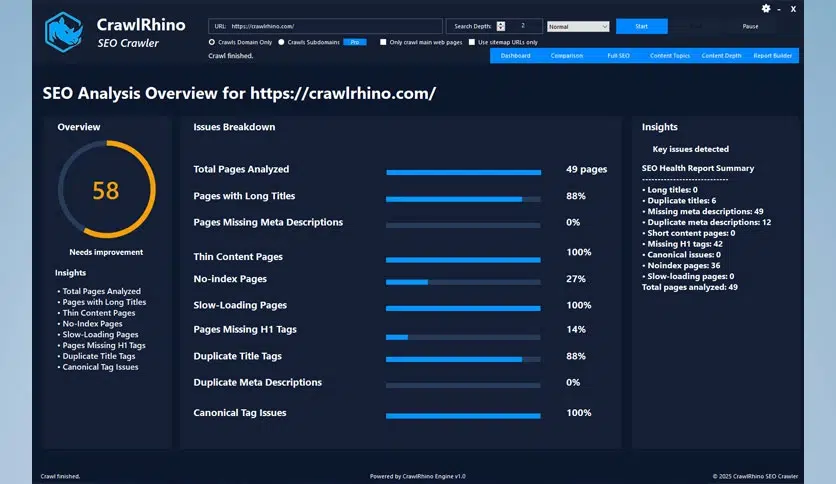The height and width of the screenshot is (484, 836).
Task: Switch to the Dashboard tab
Action: pyautogui.click(x=516, y=56)
